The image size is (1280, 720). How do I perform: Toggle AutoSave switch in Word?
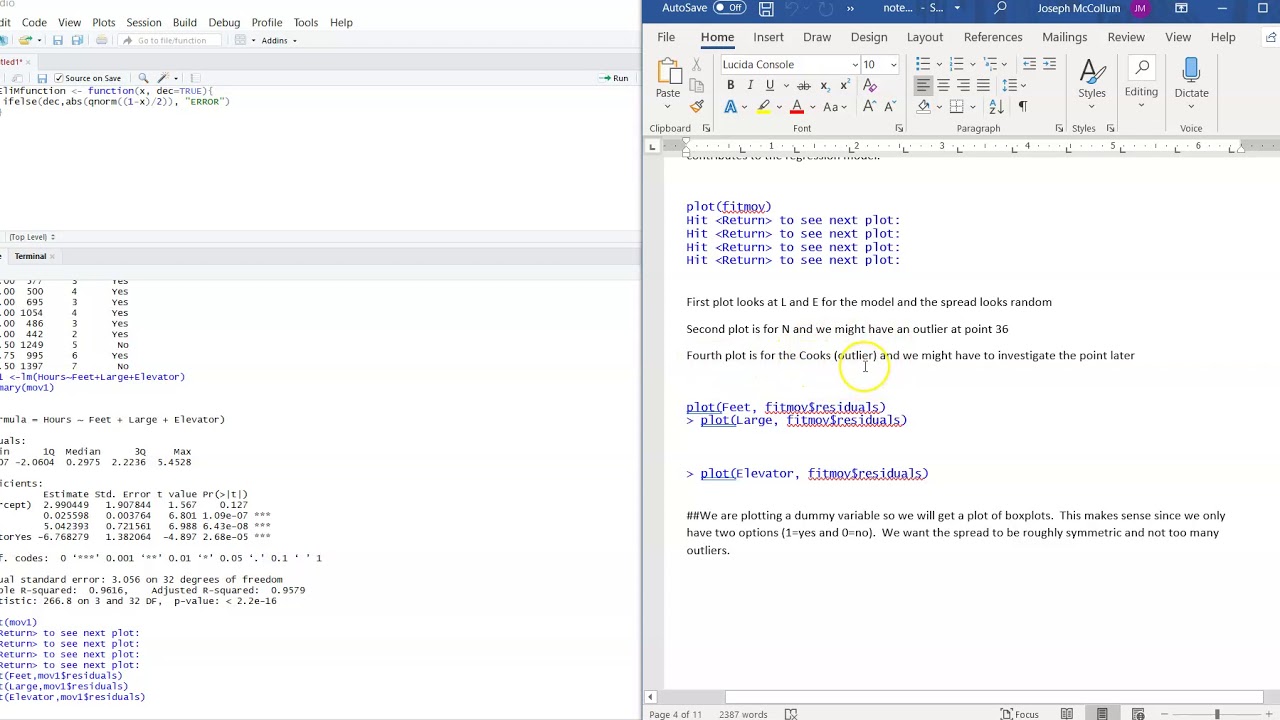coord(730,8)
